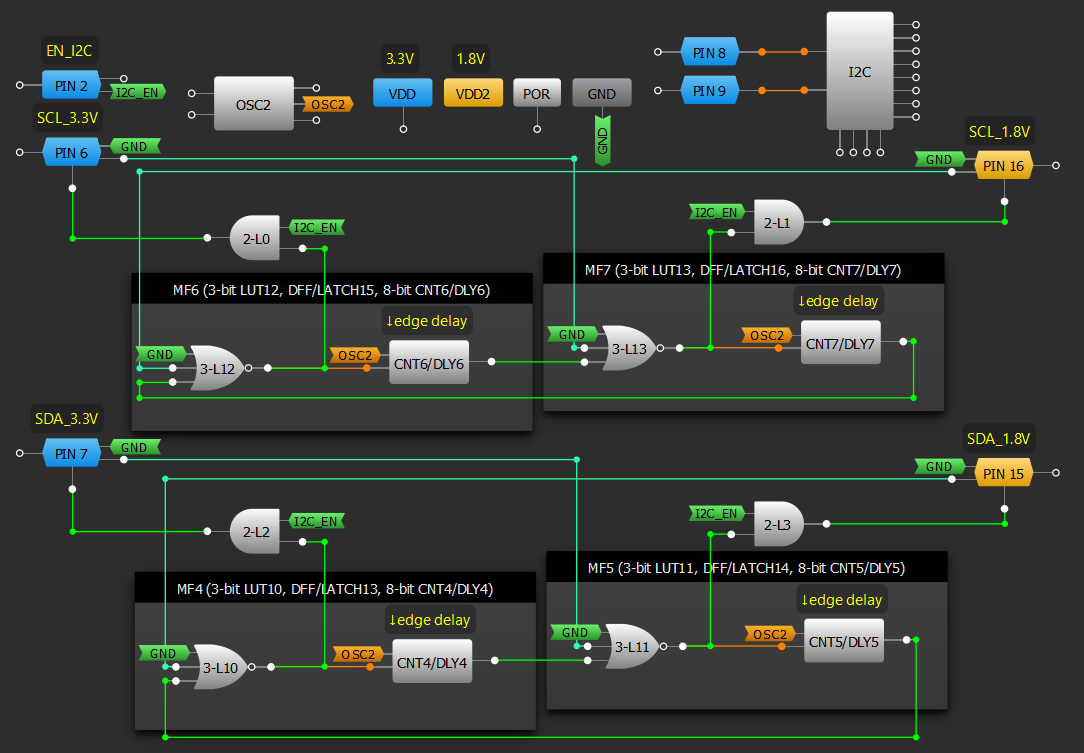The image size is (1084, 753).
Task: Select the orange VDD2 power block
Action: click(x=473, y=93)
